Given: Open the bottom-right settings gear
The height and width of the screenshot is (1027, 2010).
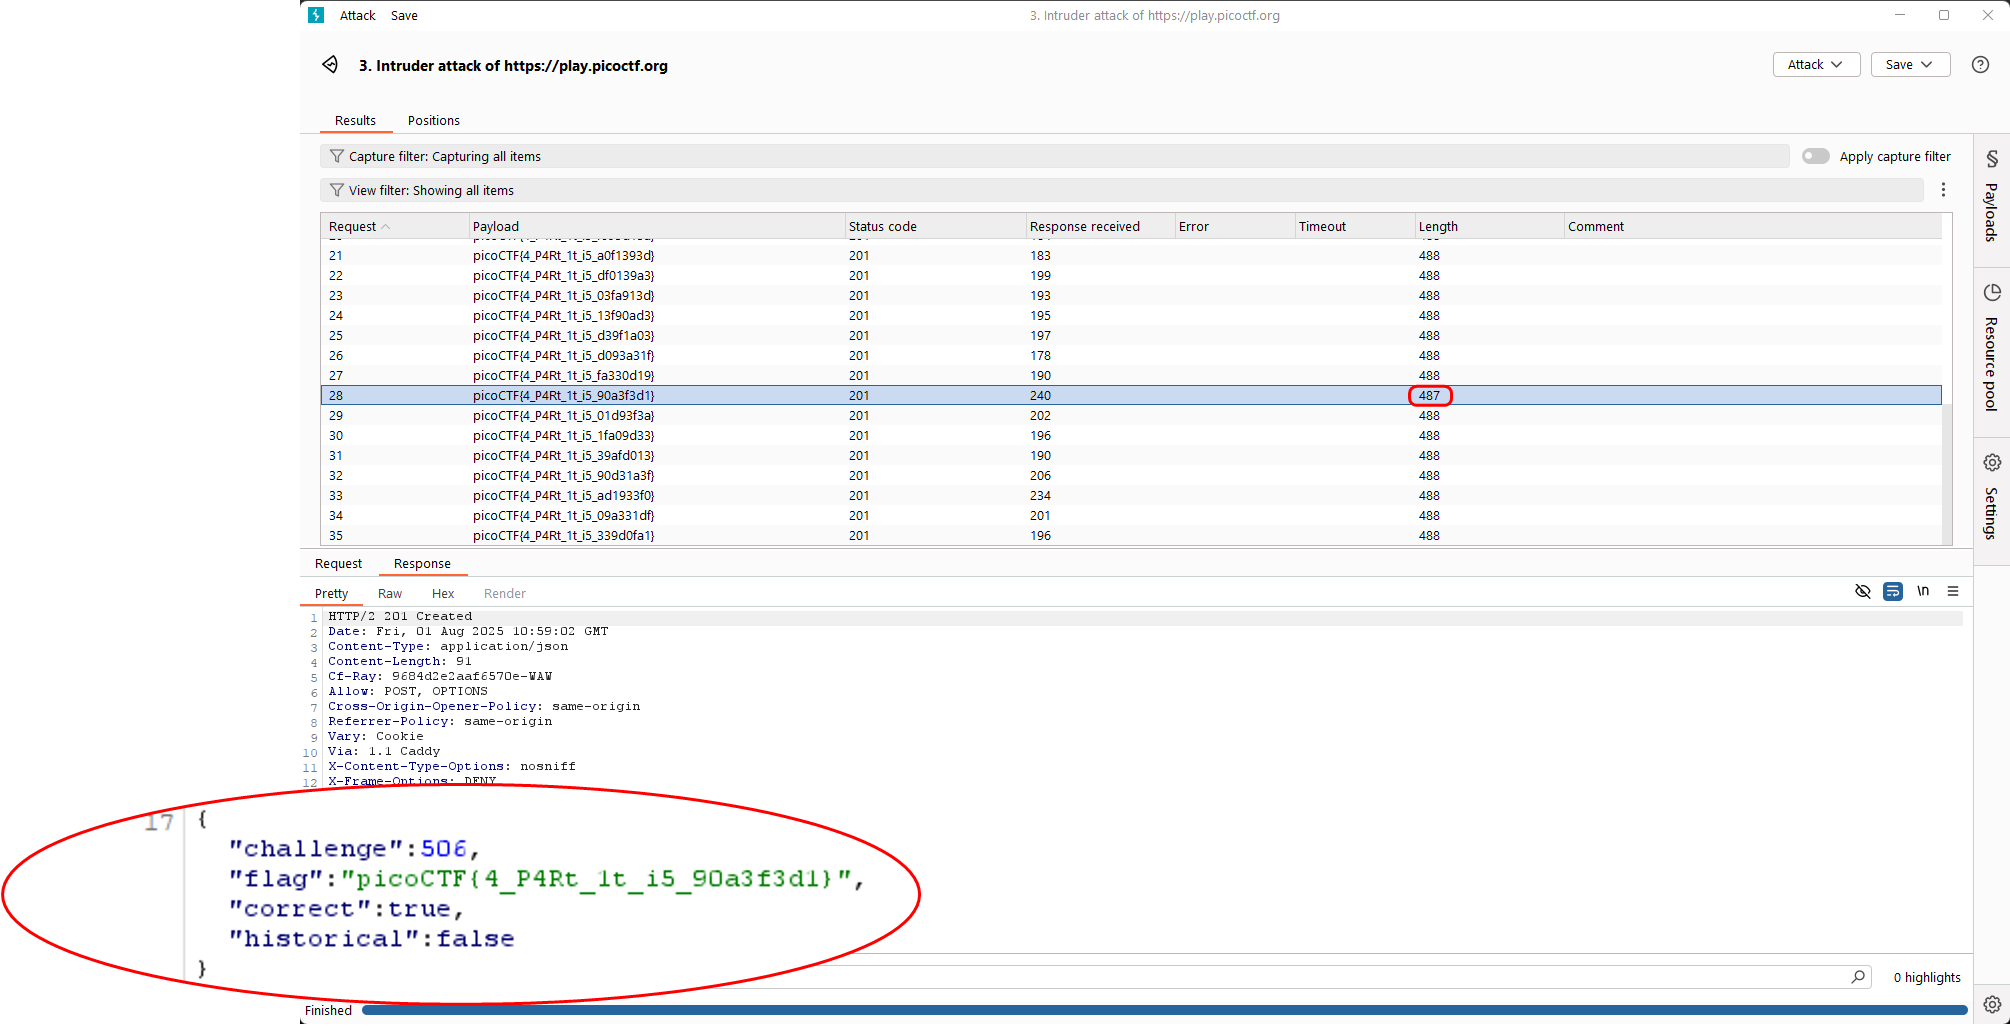Looking at the screenshot, I should point(1992,1004).
